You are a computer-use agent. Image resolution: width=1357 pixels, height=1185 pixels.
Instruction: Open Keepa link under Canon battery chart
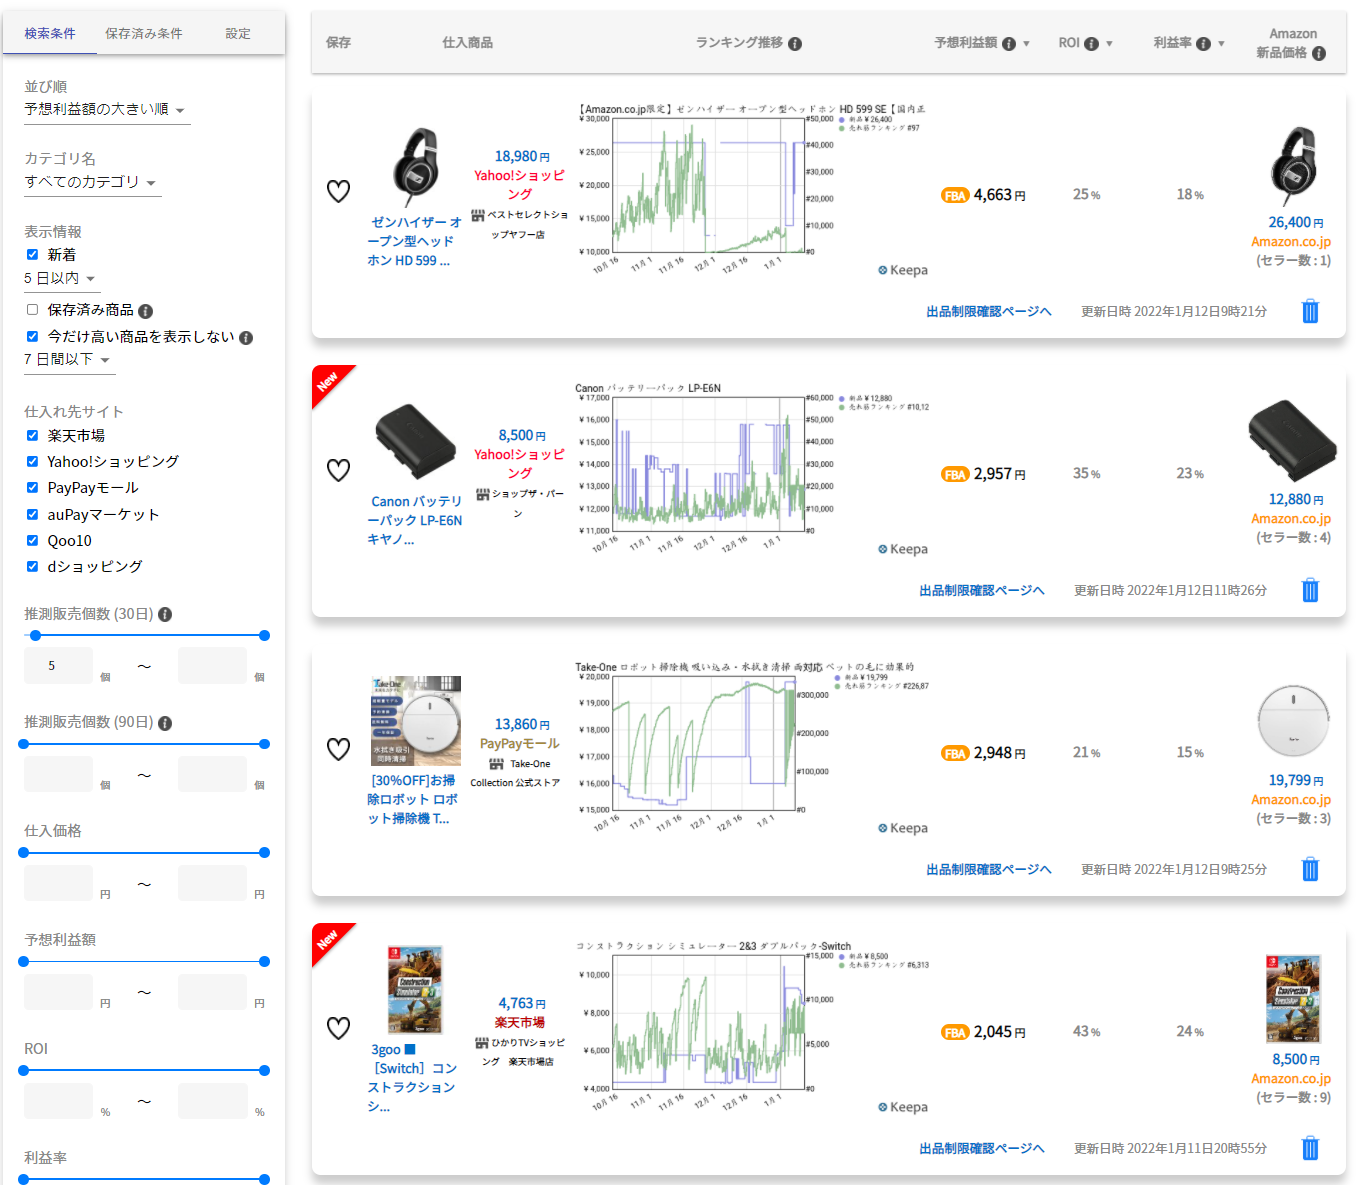pos(903,549)
